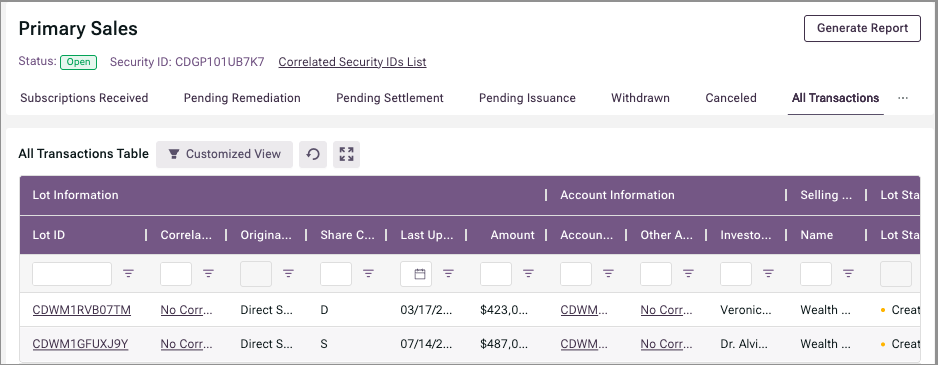
Task: Show more tabs via ellipsis menu
Action: [x=903, y=98]
